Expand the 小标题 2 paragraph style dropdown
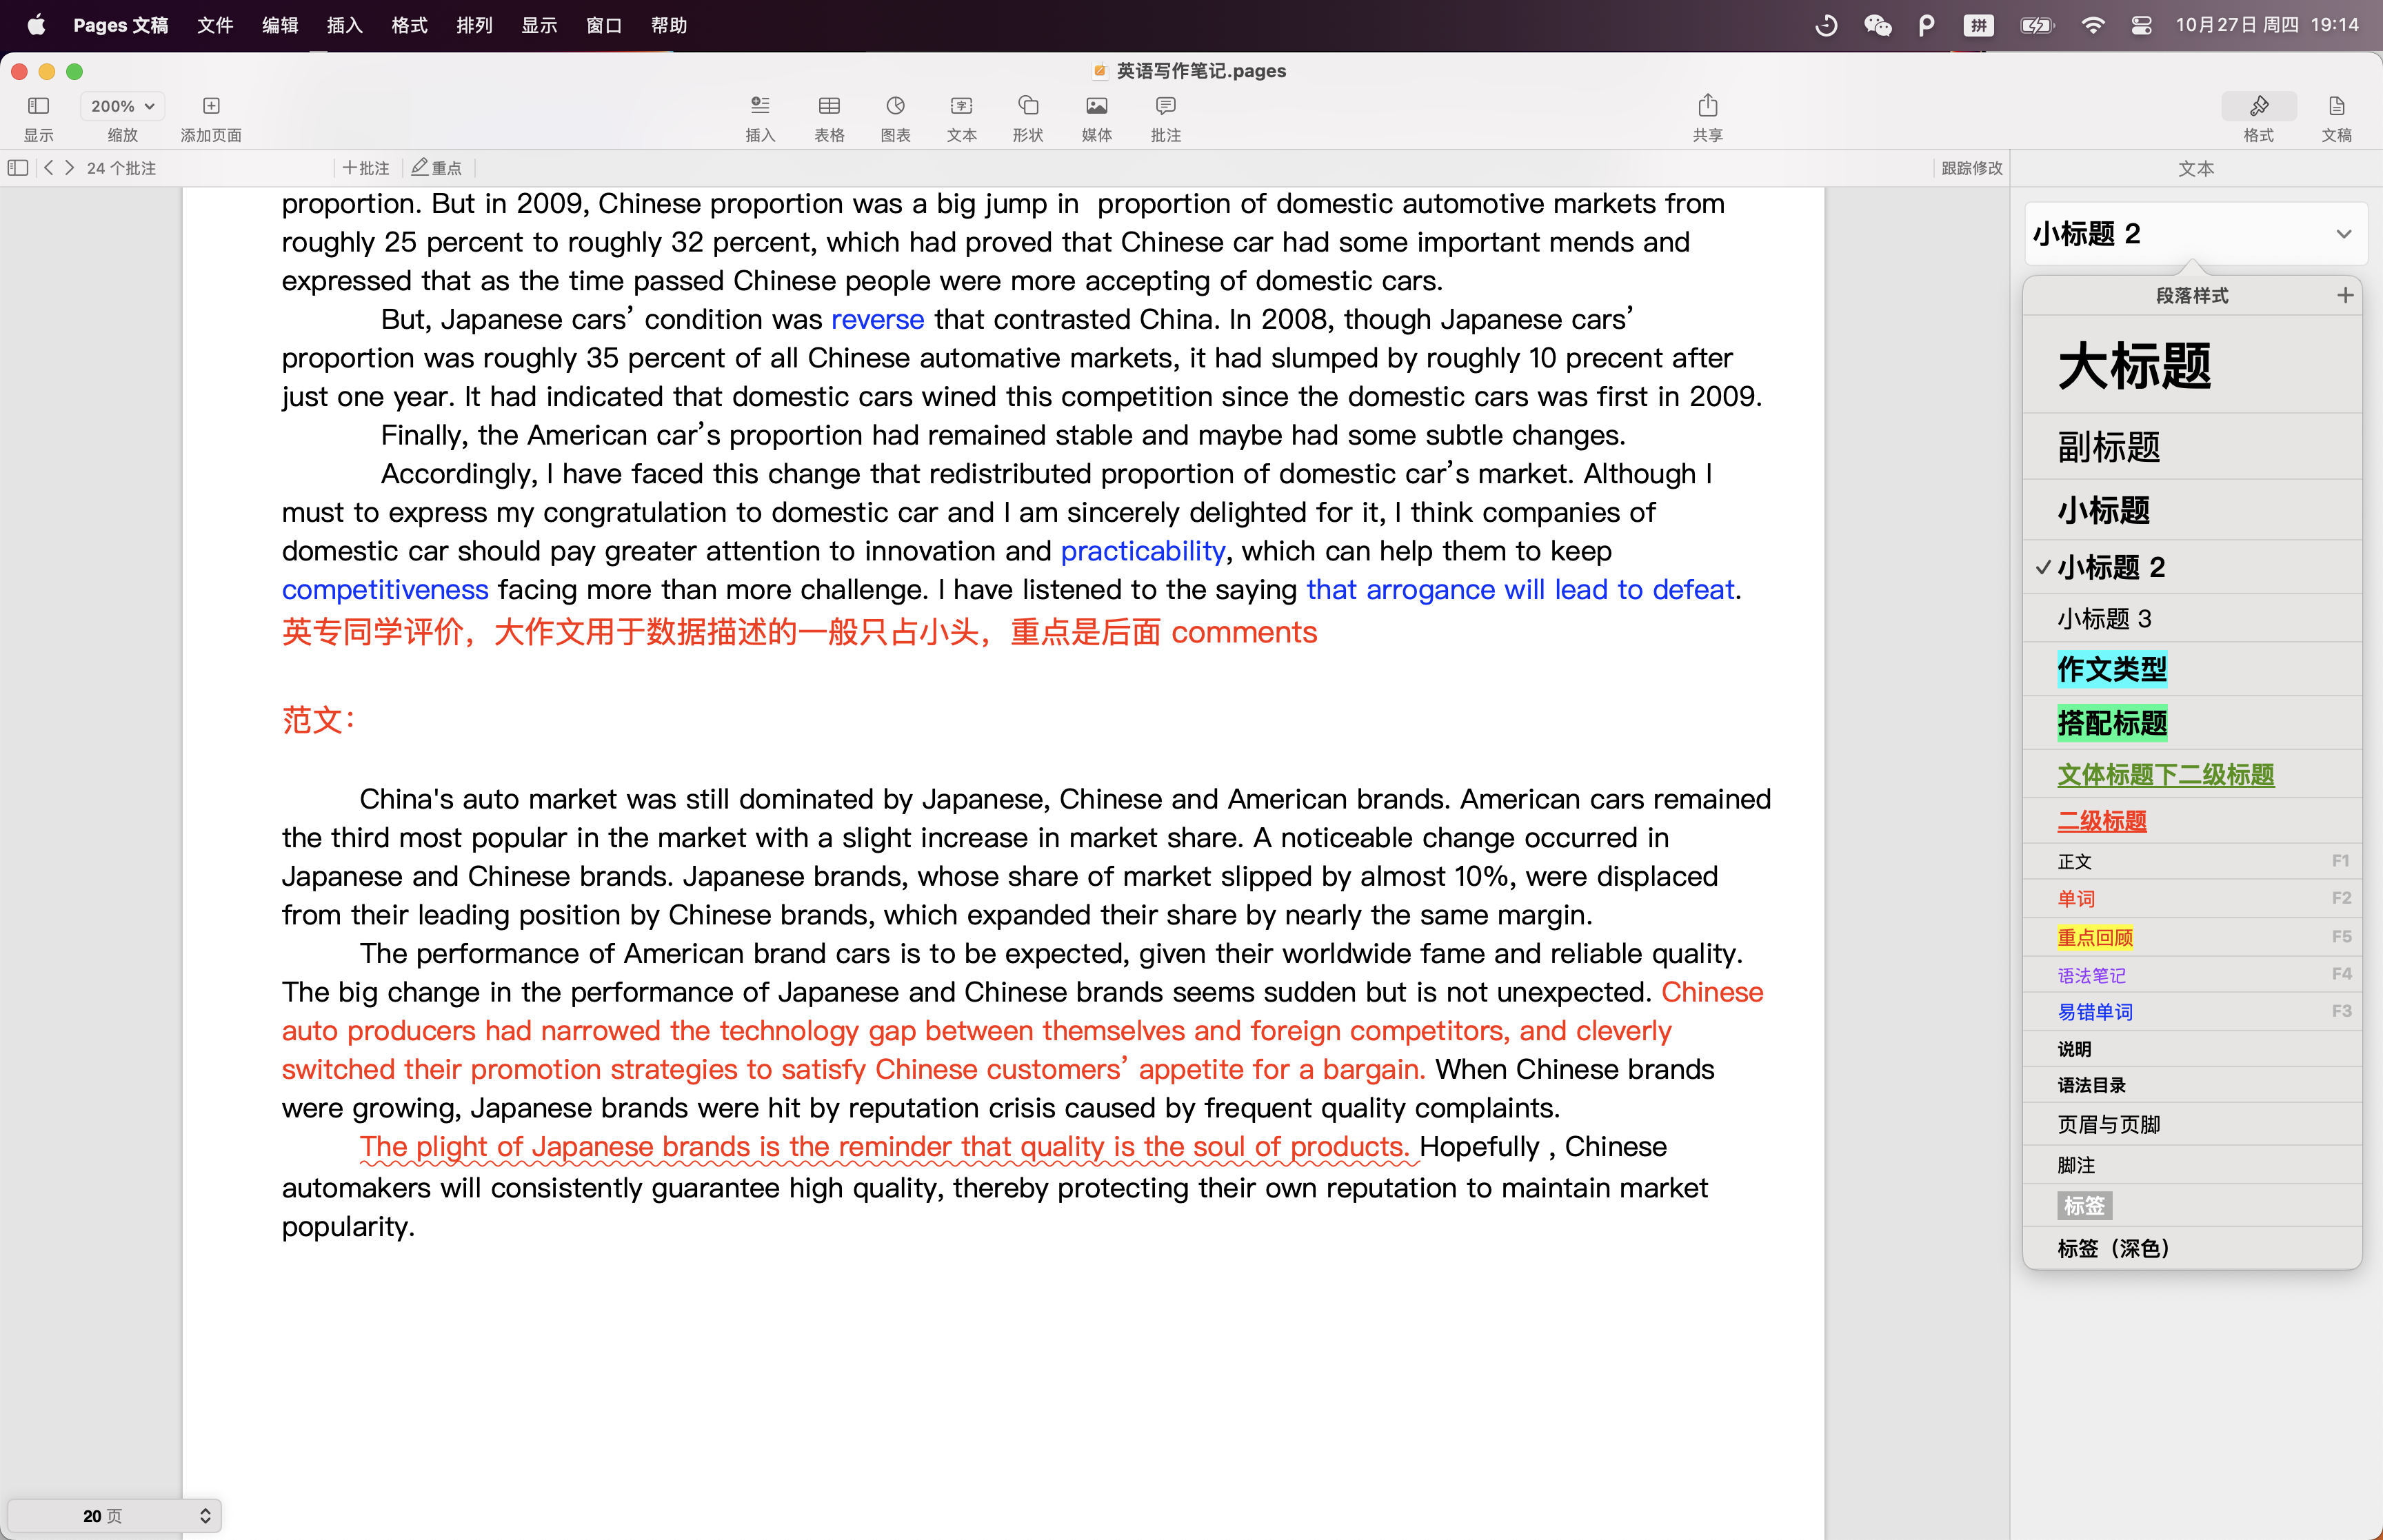 pyautogui.click(x=2343, y=234)
